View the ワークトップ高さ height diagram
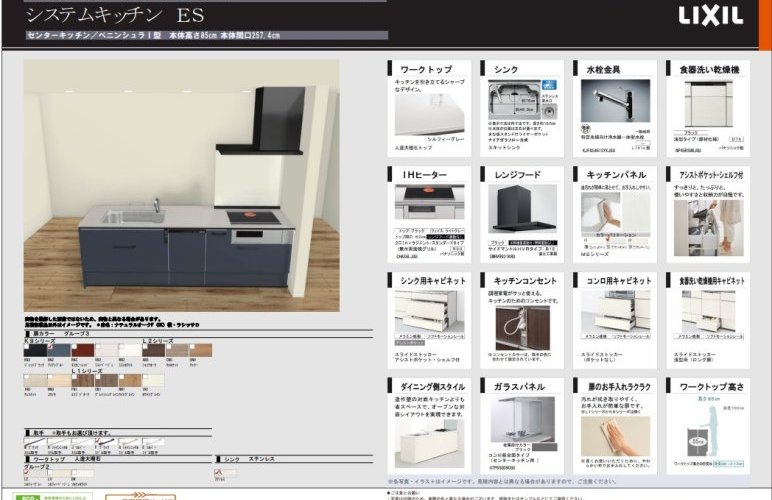The width and height of the screenshot is (772, 500). pyautogui.click(x=709, y=430)
